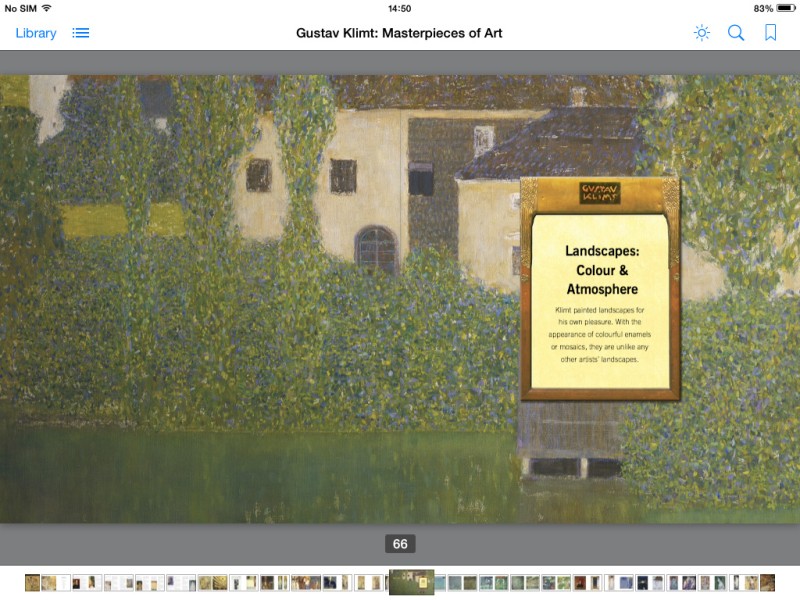Tap the page number 66 indicator

(400, 544)
